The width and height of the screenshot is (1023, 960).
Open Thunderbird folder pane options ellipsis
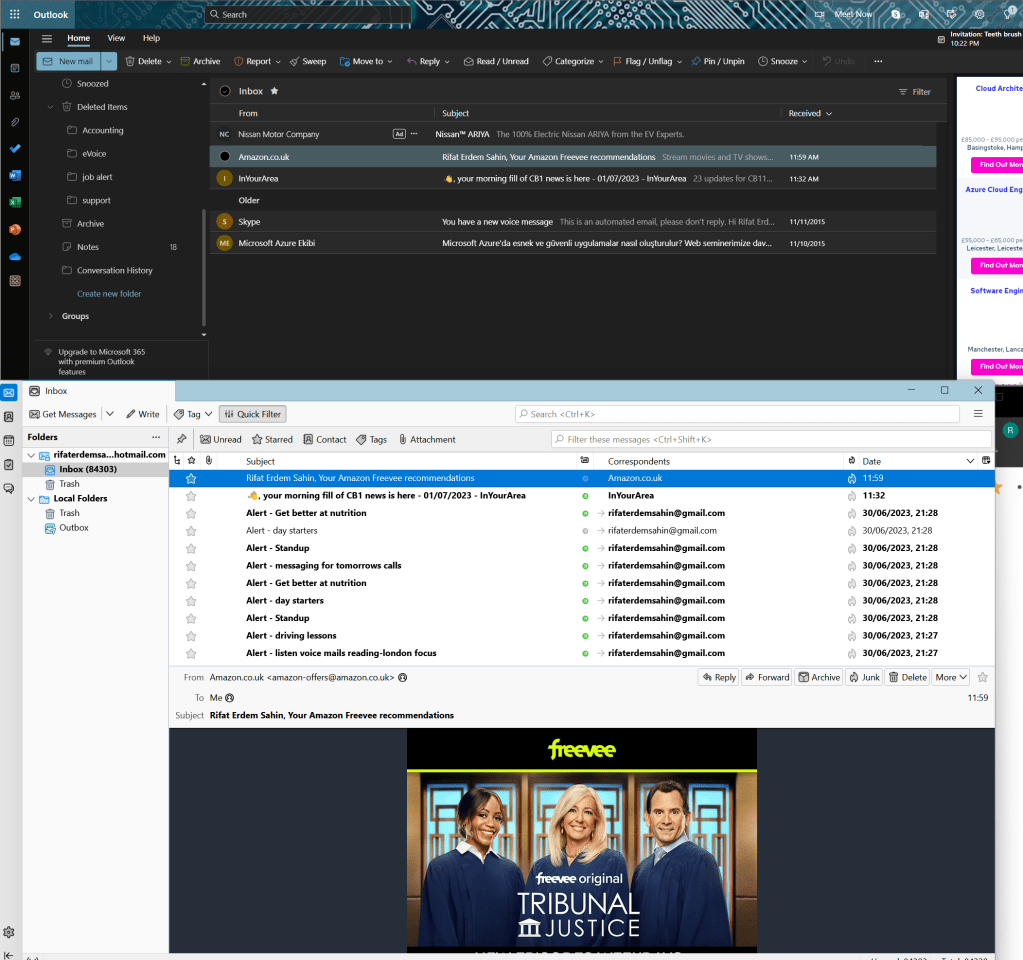[156, 437]
